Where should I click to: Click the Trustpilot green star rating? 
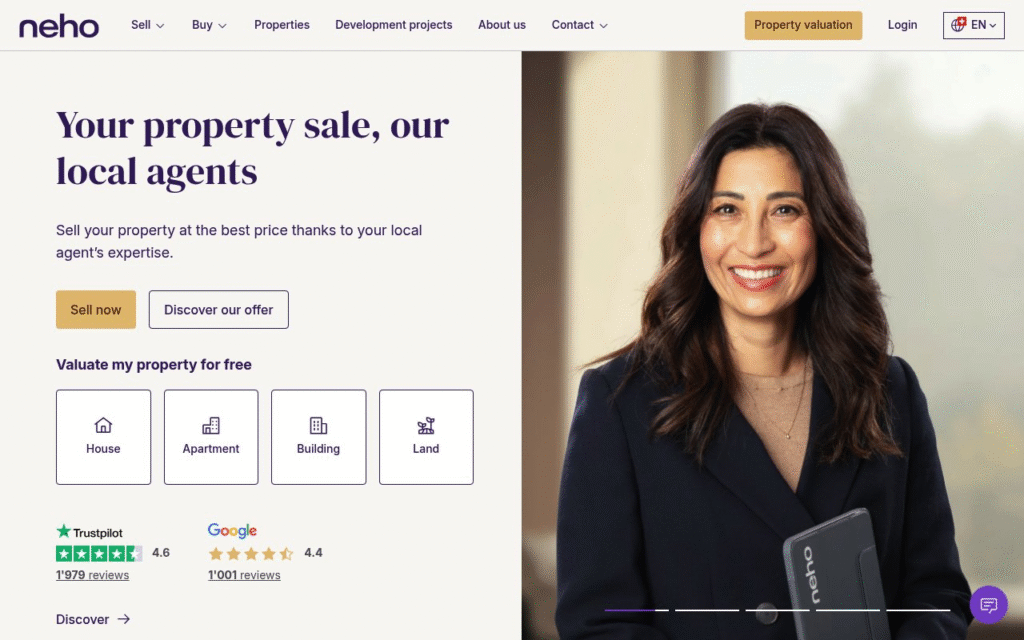pos(99,554)
